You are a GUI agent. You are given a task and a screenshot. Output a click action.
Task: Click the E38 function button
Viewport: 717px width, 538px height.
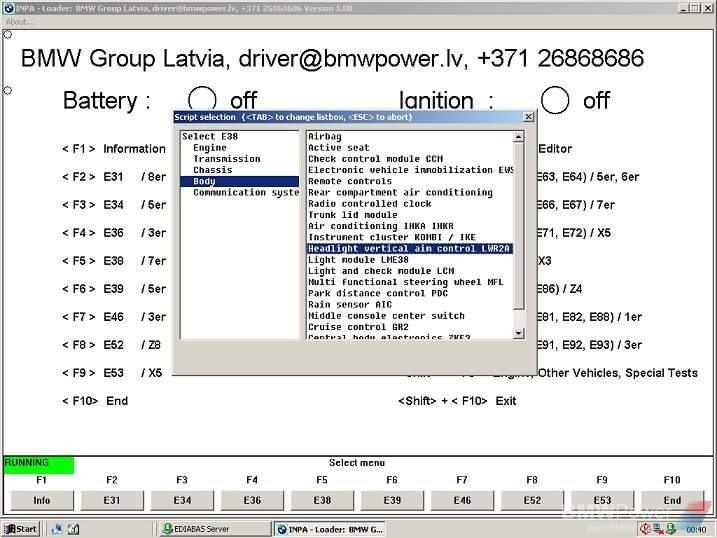click(322, 500)
